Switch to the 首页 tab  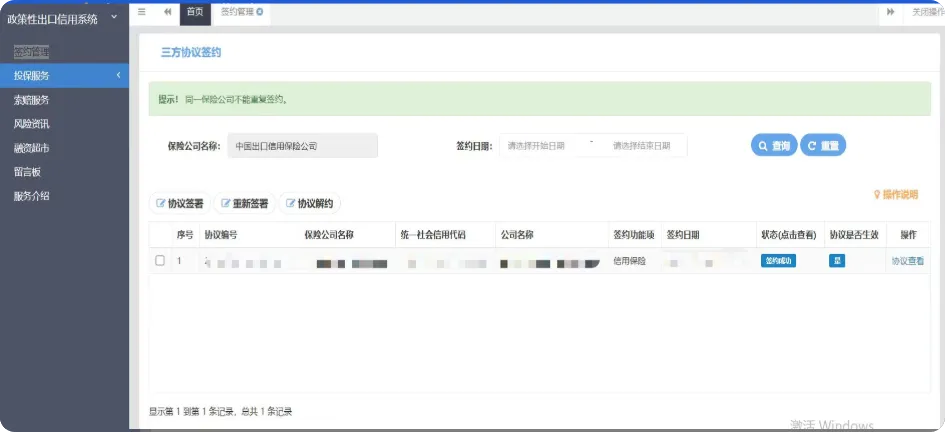coord(195,12)
